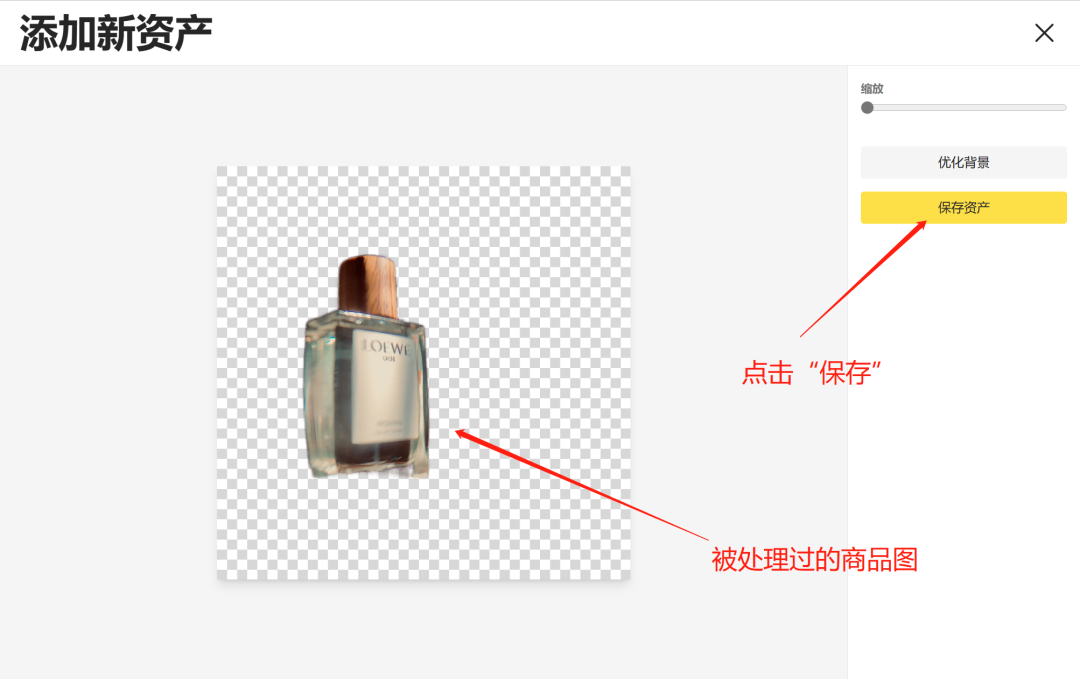This screenshot has width=1080, height=679.
Task: Click the 缩放 slider handle
Action: [867, 107]
